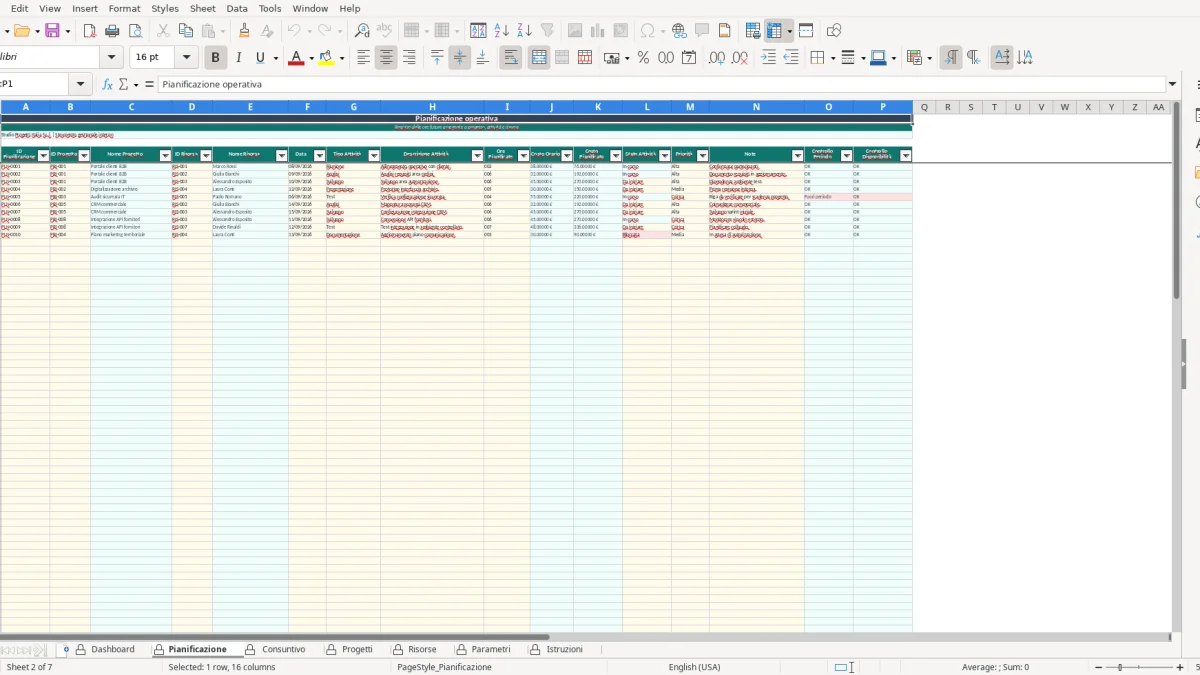1200x675 pixels.
Task: Sort descending Z to A
Action: 524,31
